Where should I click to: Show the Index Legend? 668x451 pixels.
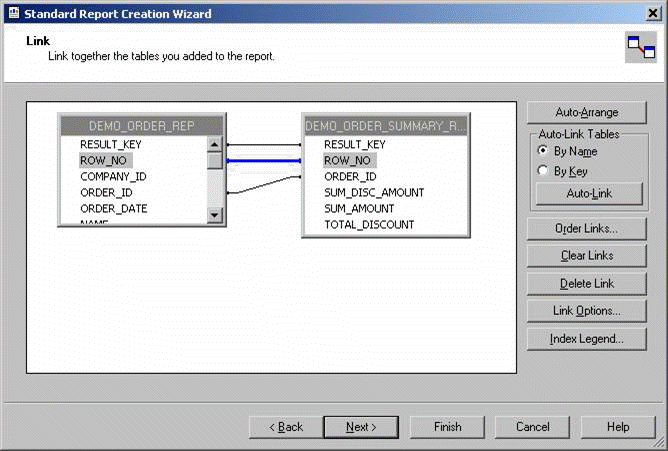click(x=586, y=339)
